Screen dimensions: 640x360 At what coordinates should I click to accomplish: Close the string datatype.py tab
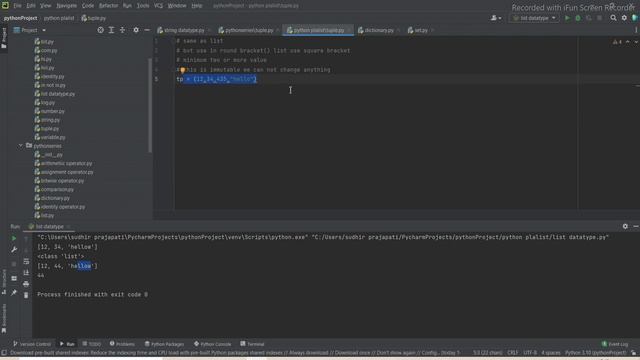click(x=209, y=30)
